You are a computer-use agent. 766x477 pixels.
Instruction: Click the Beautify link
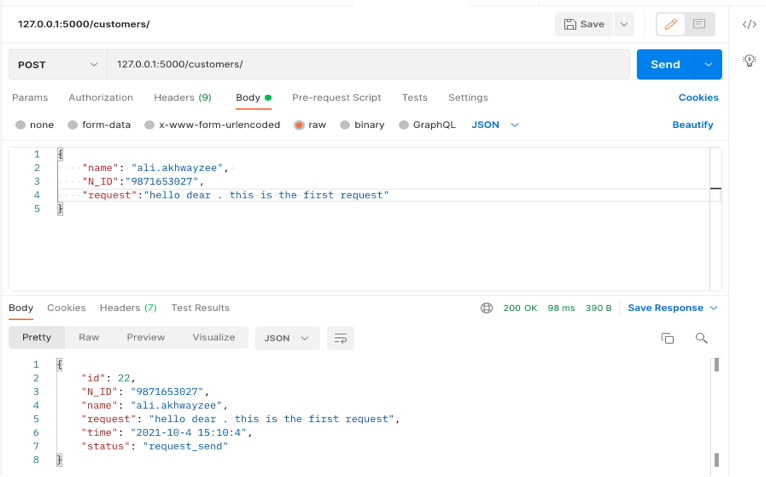[x=692, y=125]
